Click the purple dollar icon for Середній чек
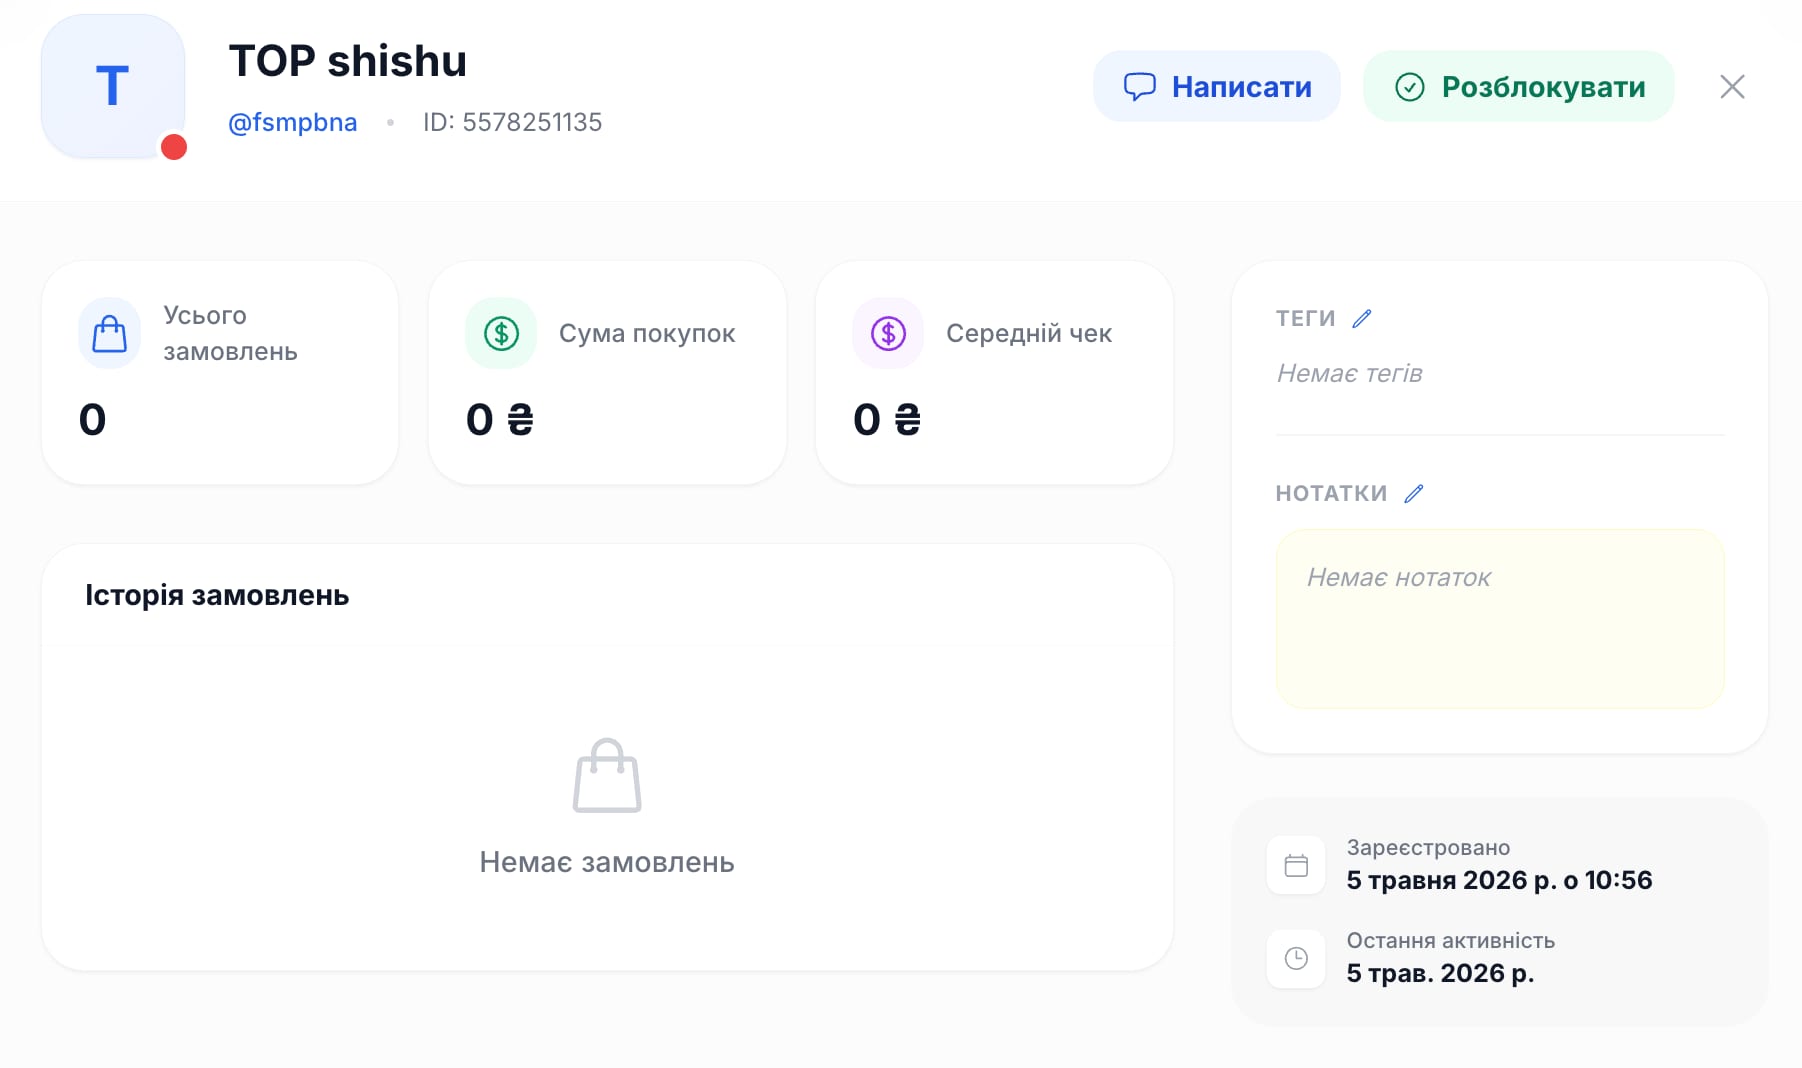Image resolution: width=1802 pixels, height=1068 pixels. click(888, 333)
